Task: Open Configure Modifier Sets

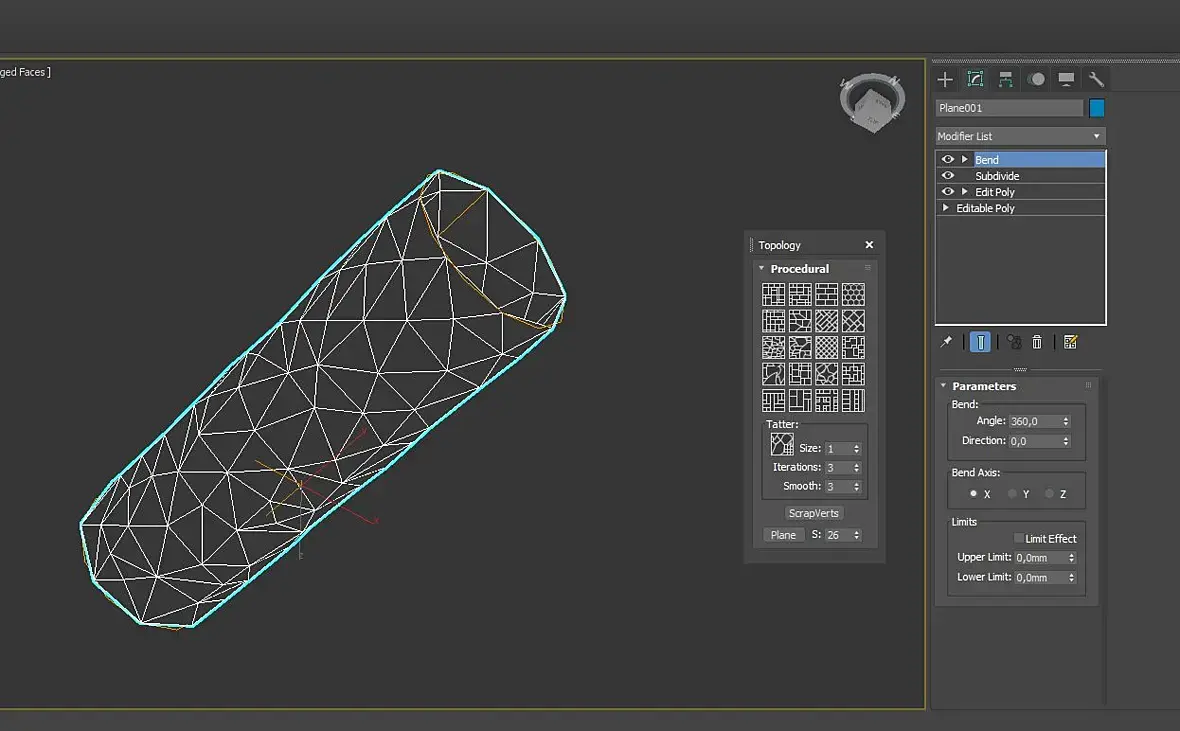Action: pos(1070,342)
